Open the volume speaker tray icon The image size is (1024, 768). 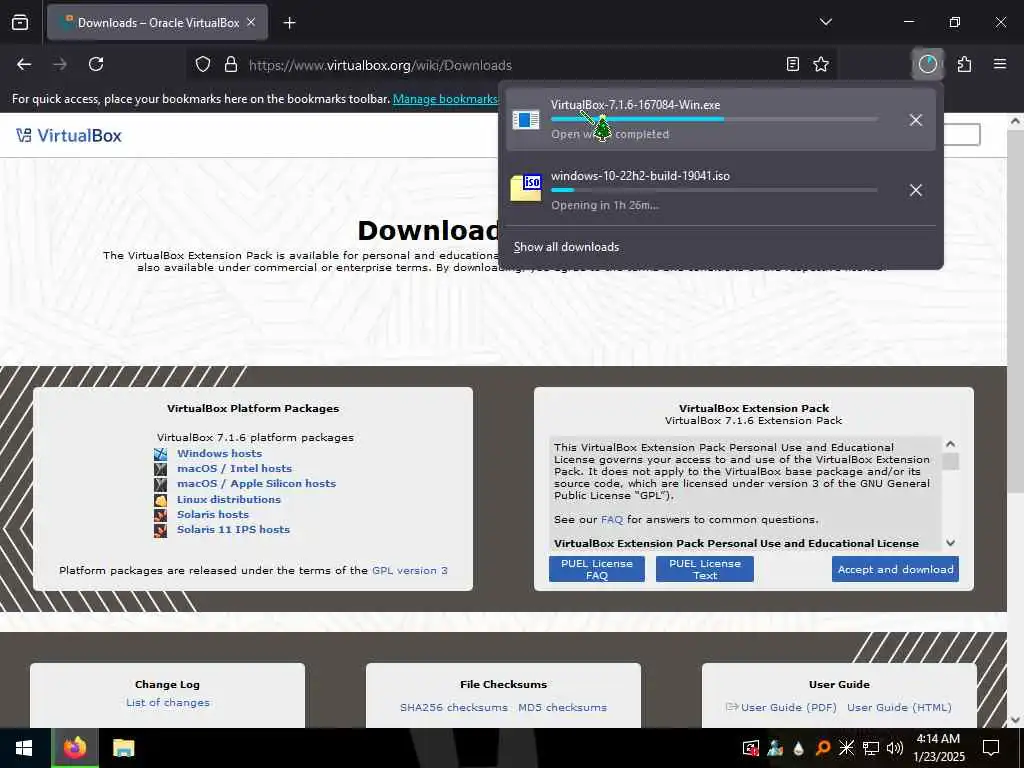[x=895, y=748]
